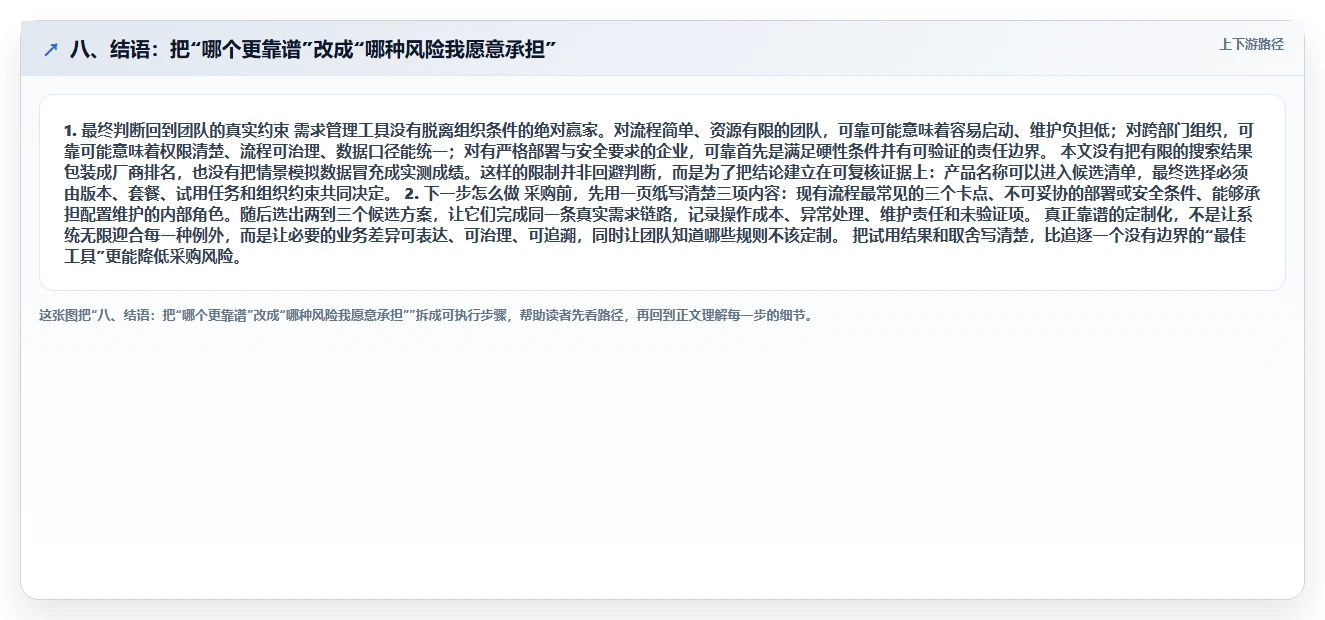Click the text 1. 最终判断回到团队的真实约束
This screenshot has width=1325, height=620.
coord(176,131)
